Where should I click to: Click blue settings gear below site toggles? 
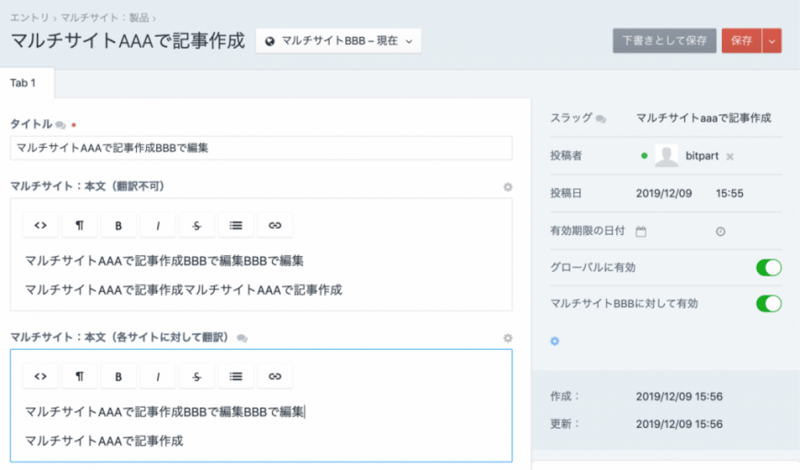pos(555,341)
